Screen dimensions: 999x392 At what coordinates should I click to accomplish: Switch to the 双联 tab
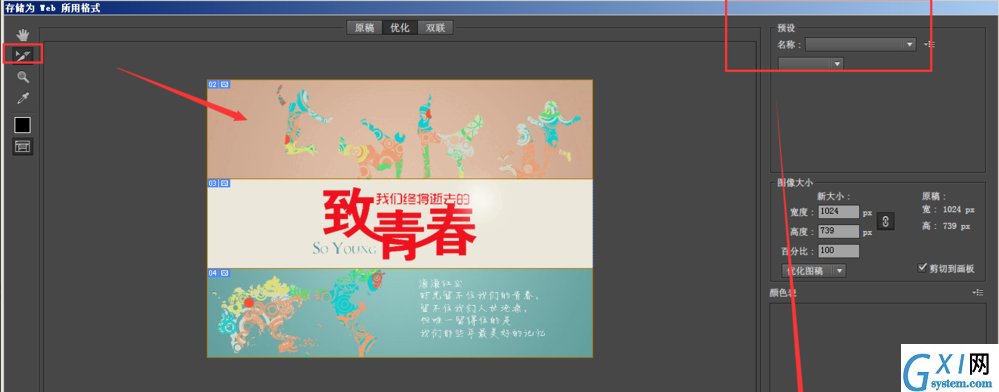tap(435, 27)
